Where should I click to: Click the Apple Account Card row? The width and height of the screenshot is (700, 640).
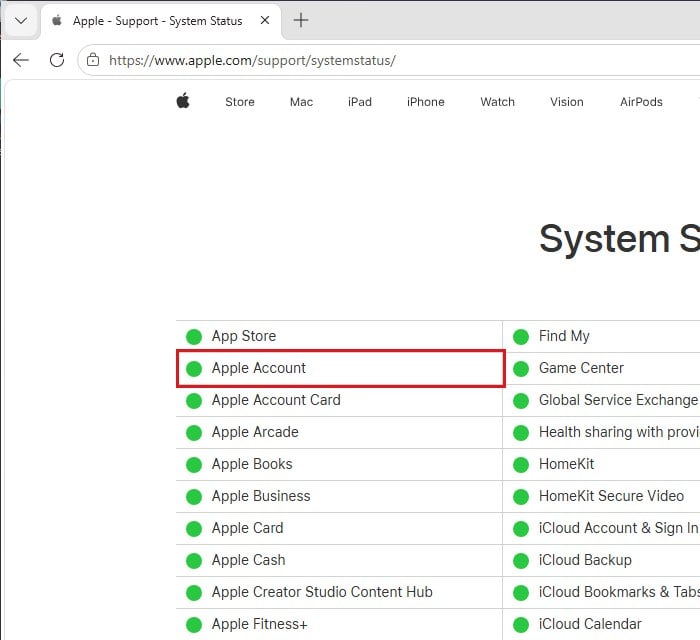[339, 400]
